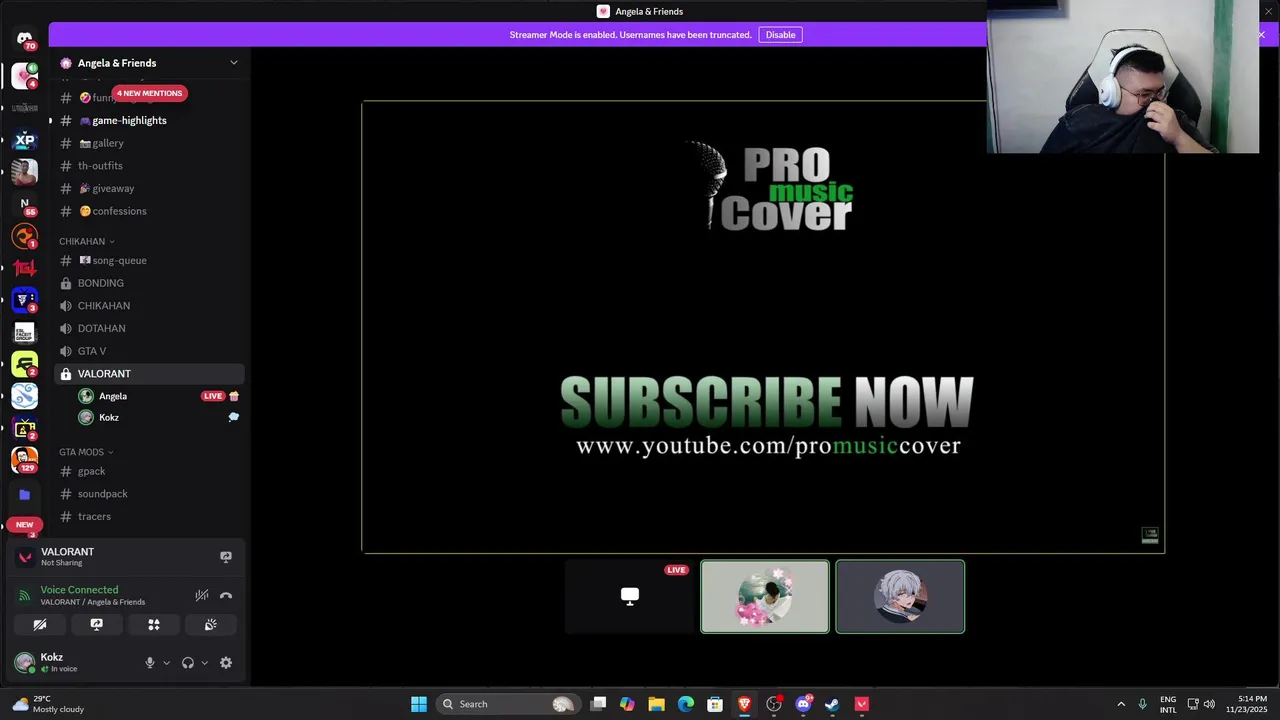Open the ESL FACEIT Group server
Image resolution: width=1280 pixels, height=720 pixels.
(25, 332)
